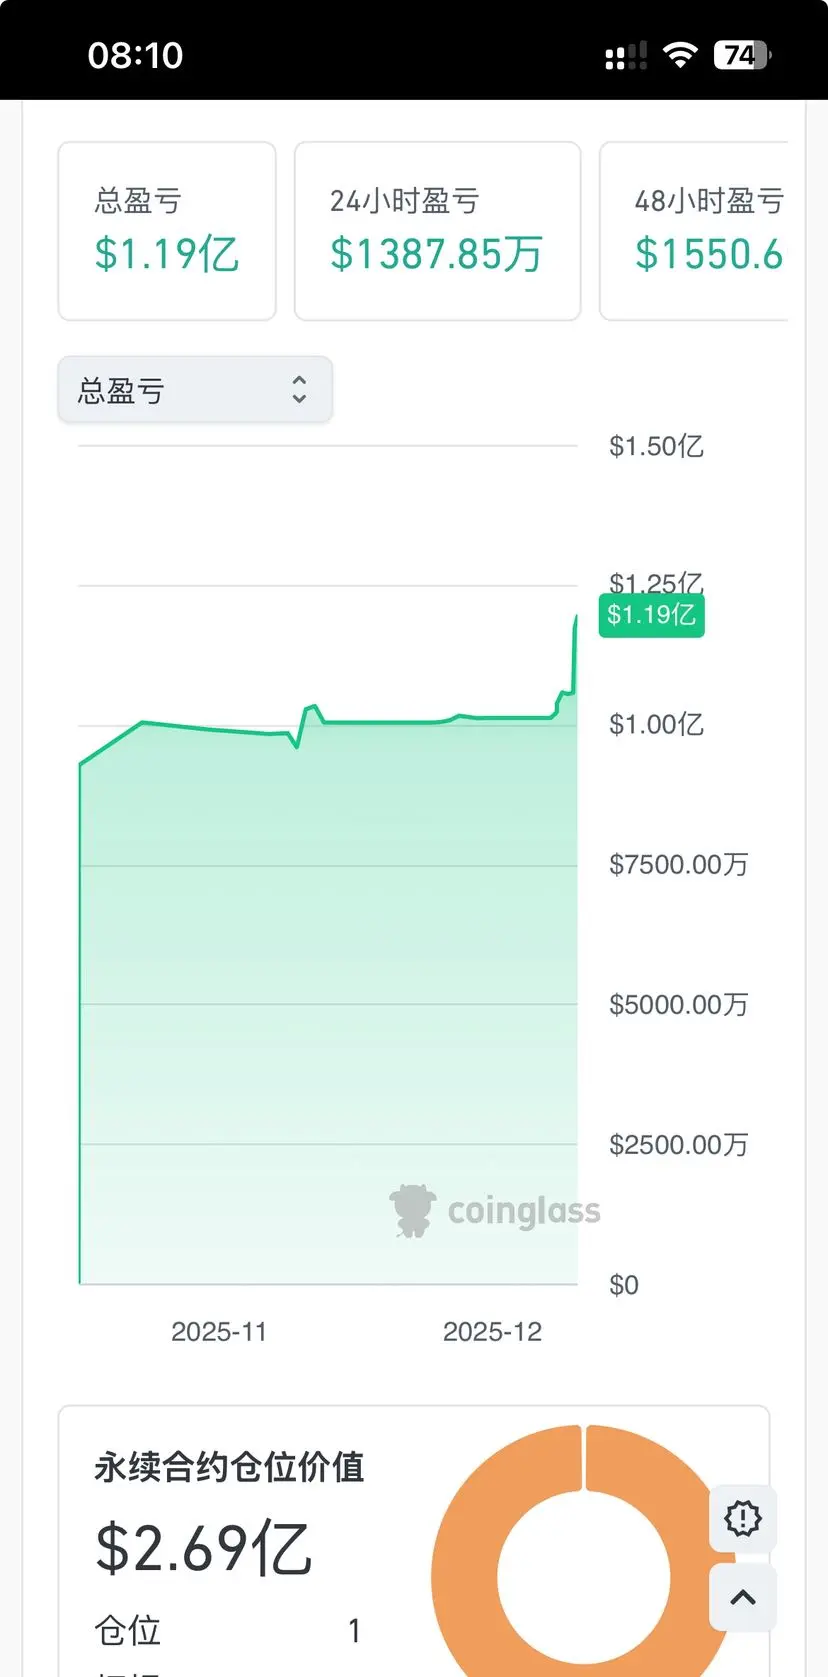Tap the chart line's latest peak point
828x1677 pixels.
(x=576, y=617)
